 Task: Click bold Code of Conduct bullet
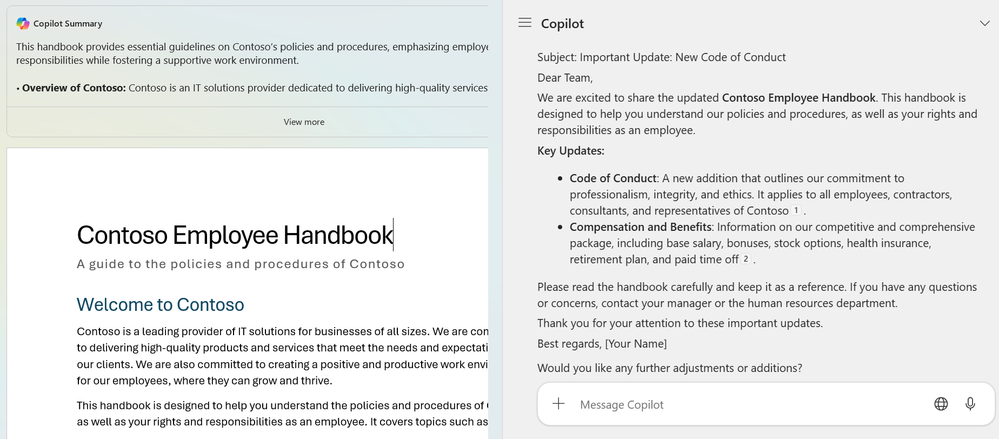(613, 178)
